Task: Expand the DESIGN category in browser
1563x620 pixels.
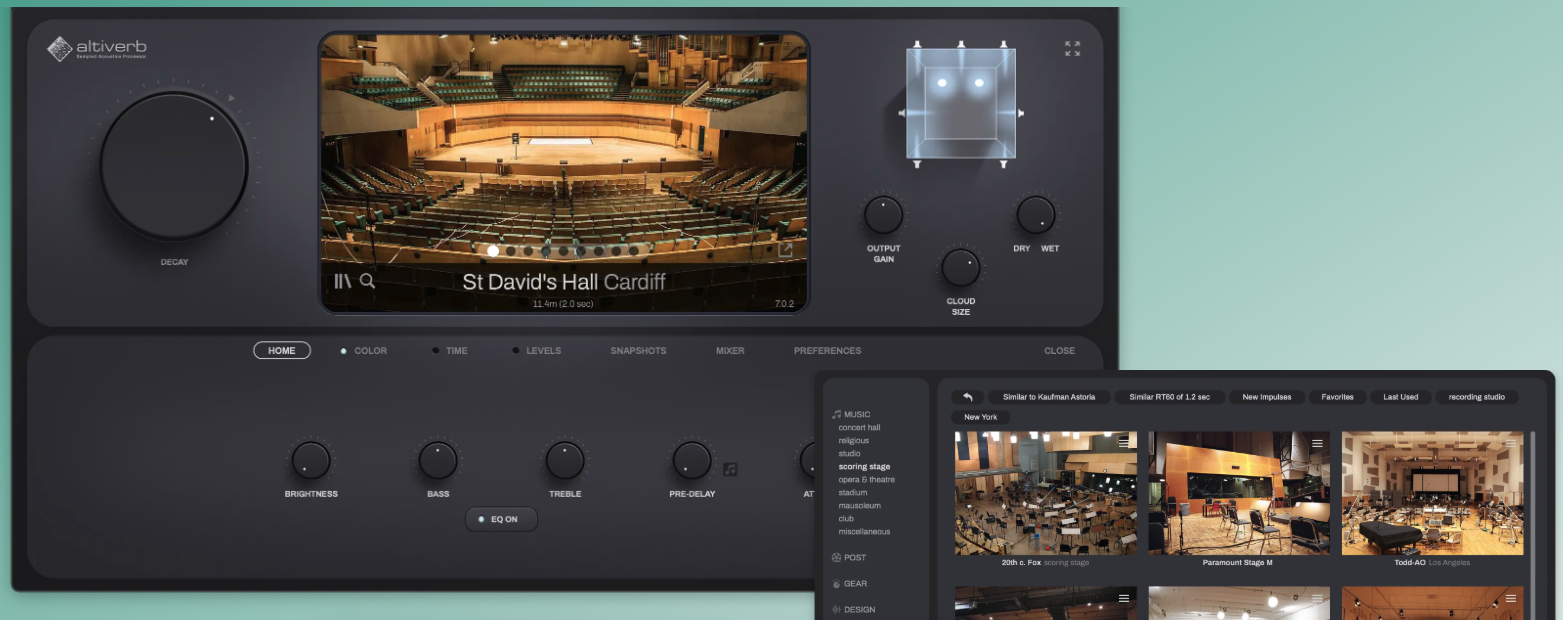Action: pos(853,609)
